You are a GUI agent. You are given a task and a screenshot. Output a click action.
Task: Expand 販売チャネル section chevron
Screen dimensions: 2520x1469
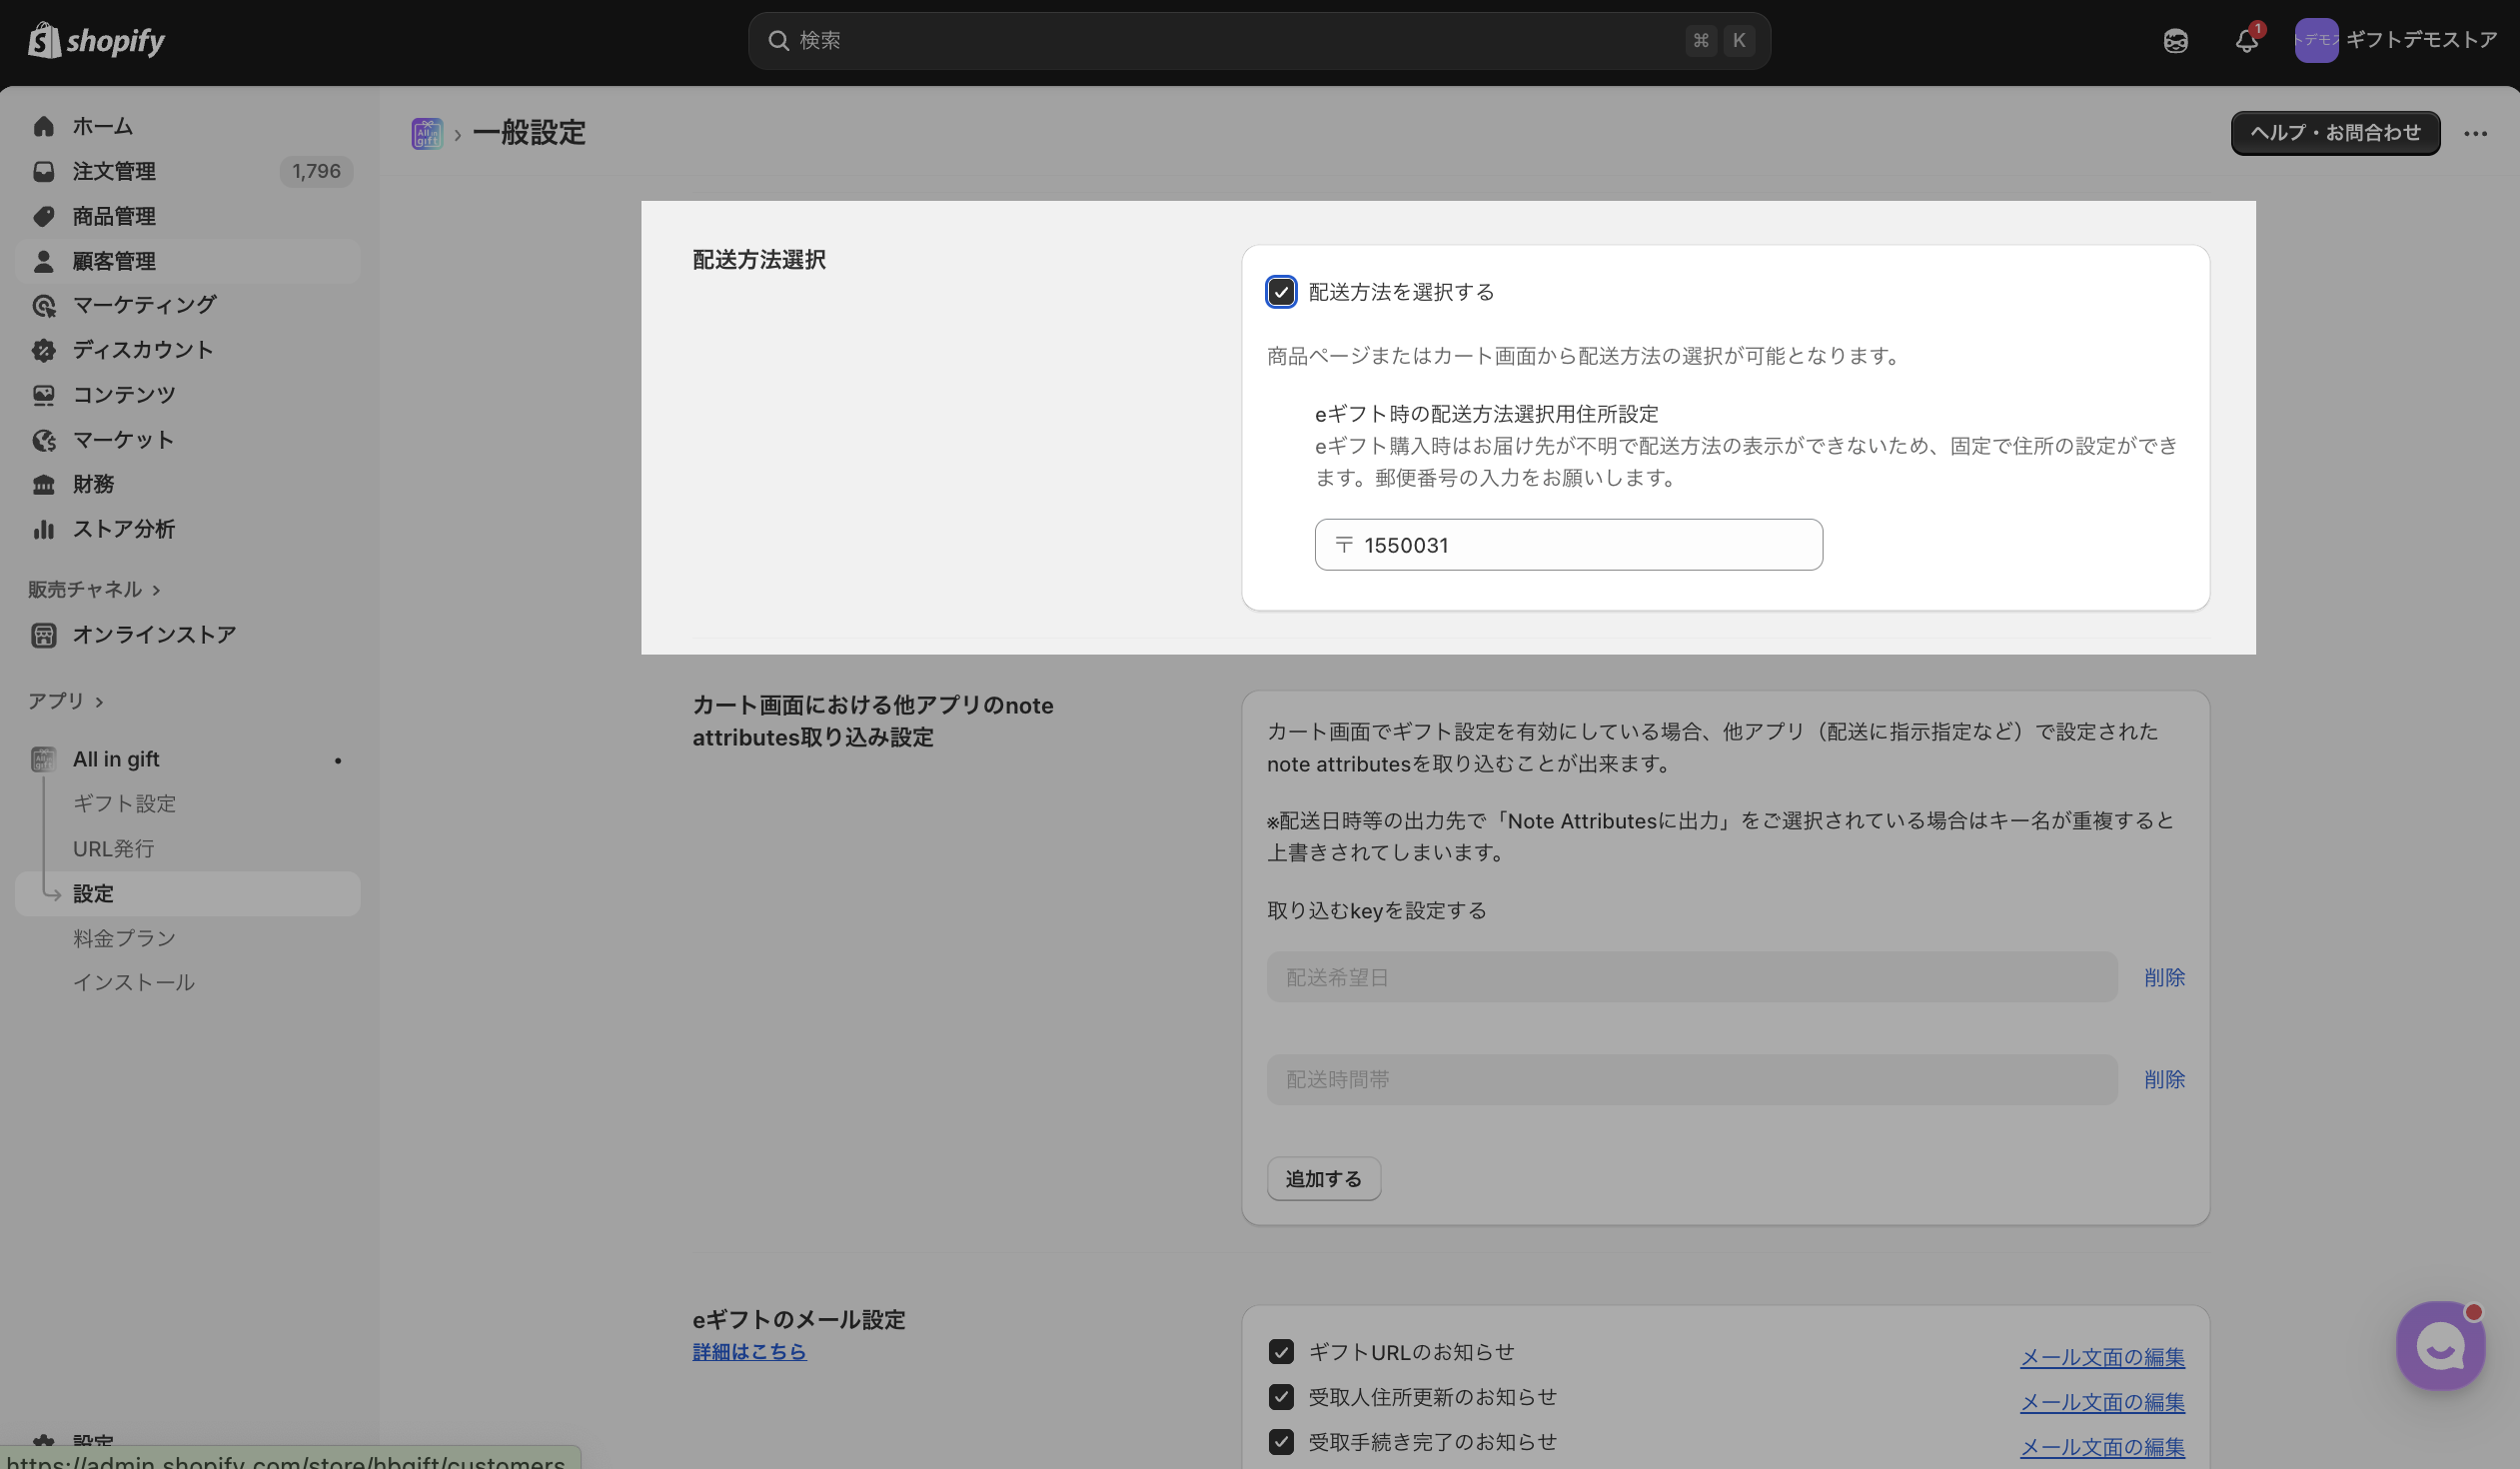pyautogui.click(x=156, y=590)
